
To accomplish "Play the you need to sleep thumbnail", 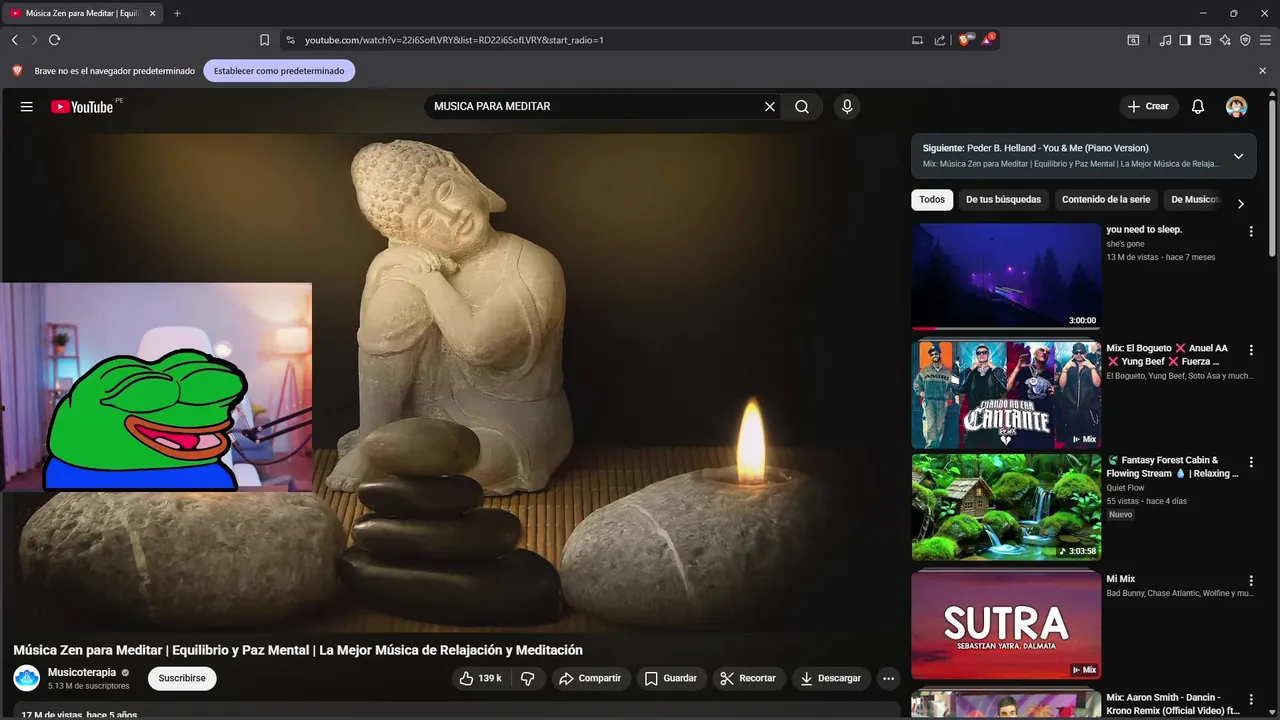I will (1006, 276).
